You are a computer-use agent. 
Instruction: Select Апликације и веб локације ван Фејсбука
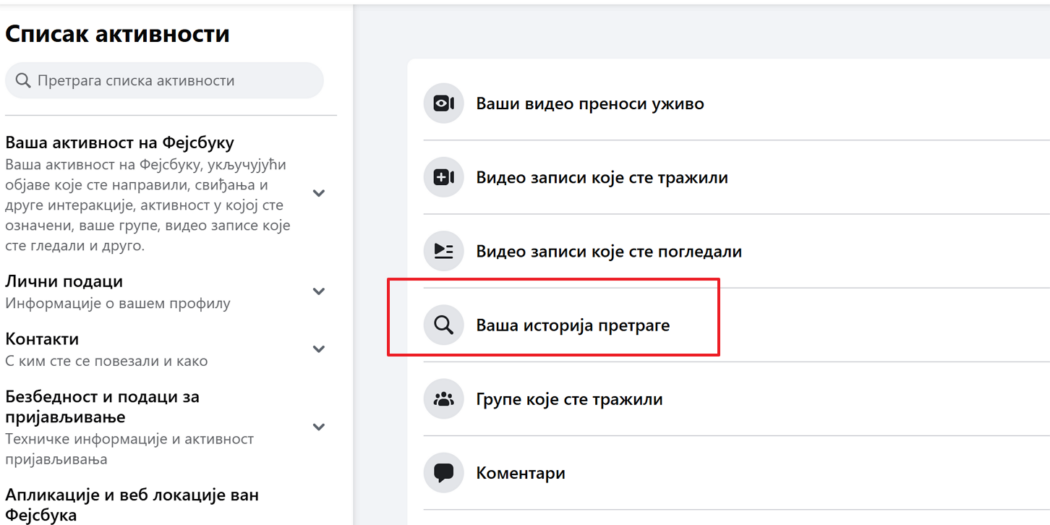tap(132, 505)
